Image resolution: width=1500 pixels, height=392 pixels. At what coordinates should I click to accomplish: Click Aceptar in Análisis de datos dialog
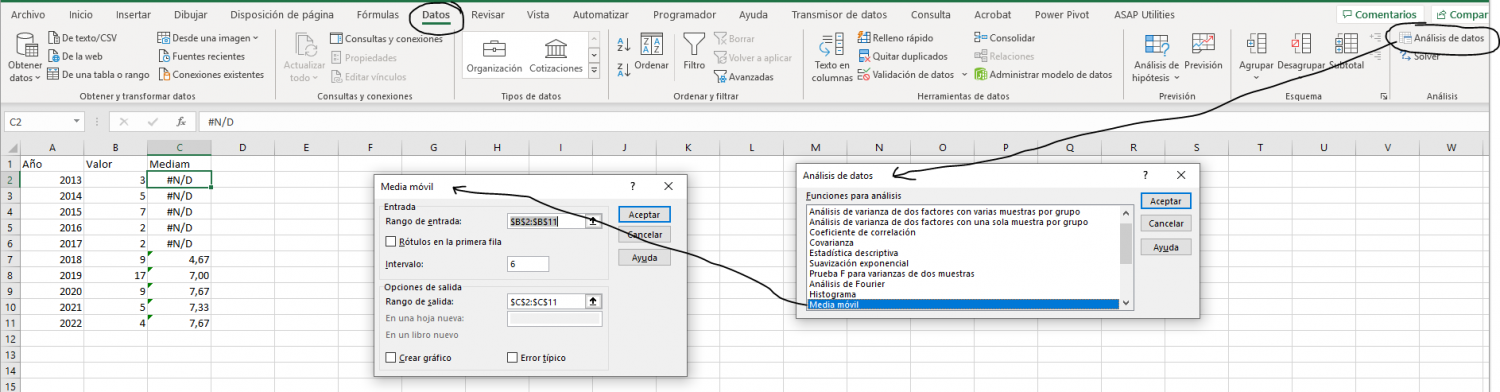1165,202
